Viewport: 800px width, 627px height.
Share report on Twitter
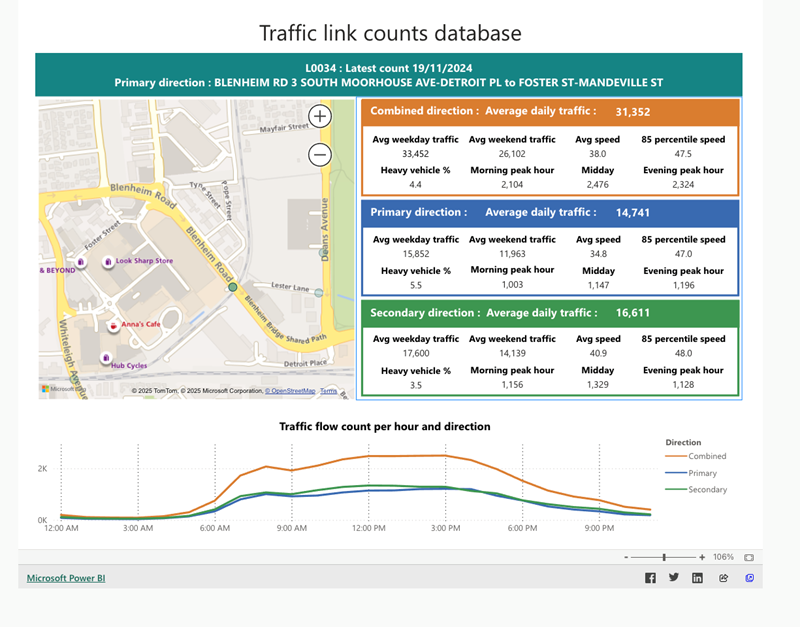(x=674, y=578)
